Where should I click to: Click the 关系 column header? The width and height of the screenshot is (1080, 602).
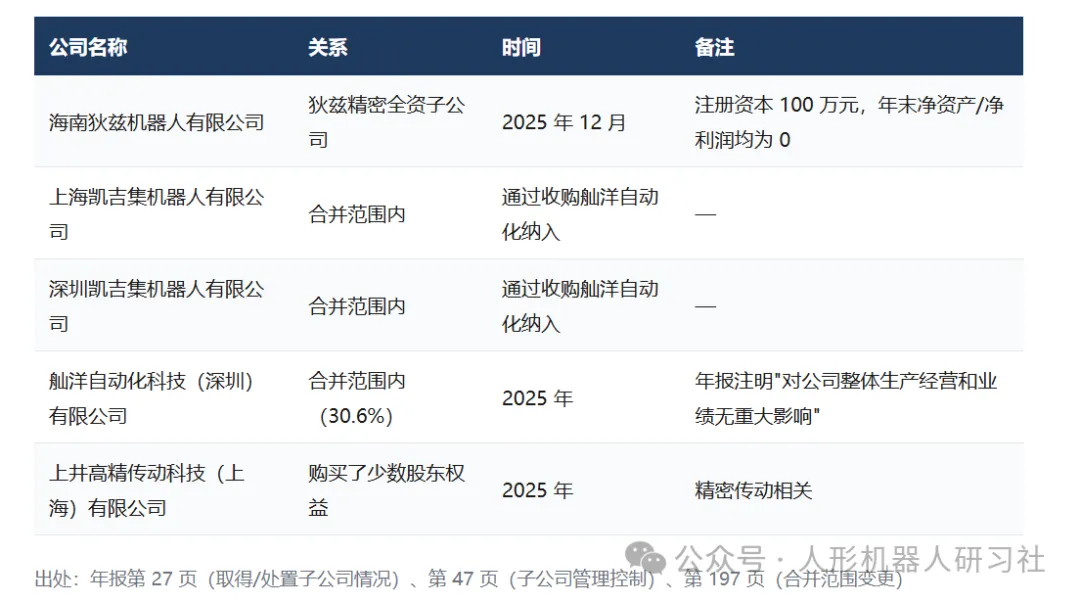click(327, 47)
